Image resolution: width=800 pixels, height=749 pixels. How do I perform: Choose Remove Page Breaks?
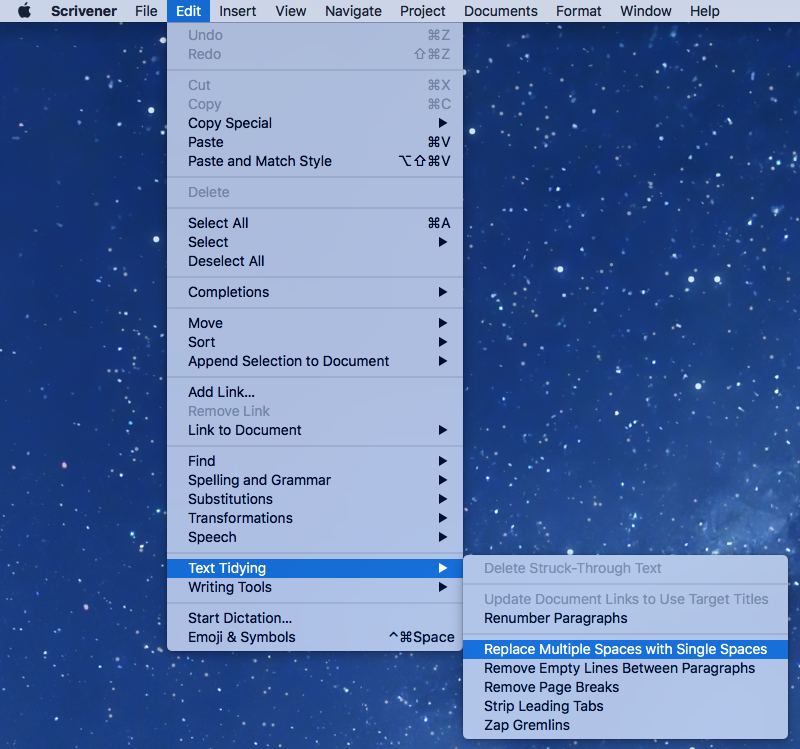pyautogui.click(x=625, y=687)
